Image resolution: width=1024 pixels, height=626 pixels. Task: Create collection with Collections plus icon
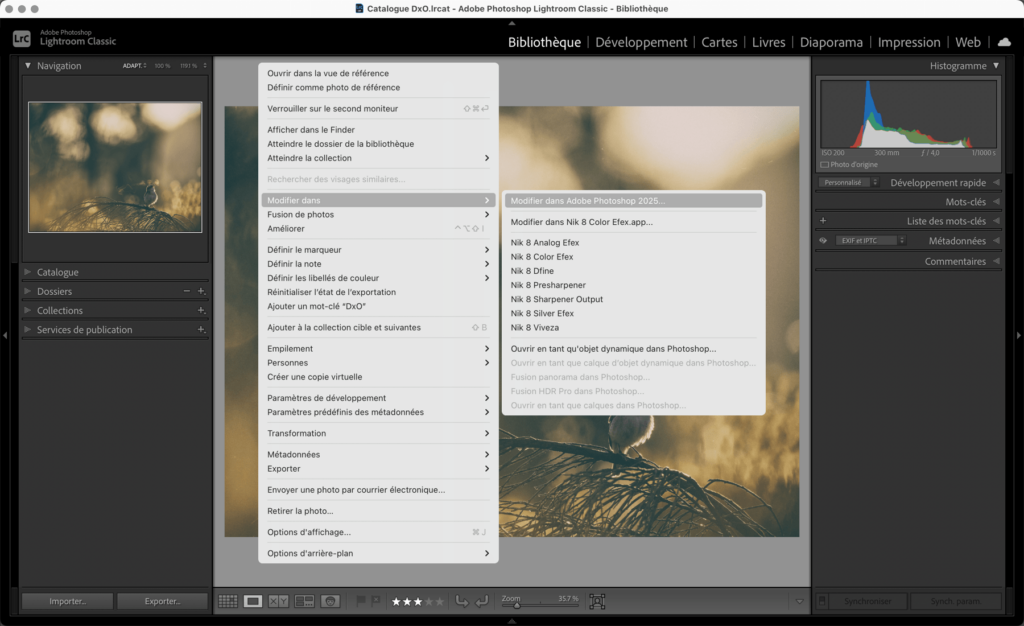point(201,310)
